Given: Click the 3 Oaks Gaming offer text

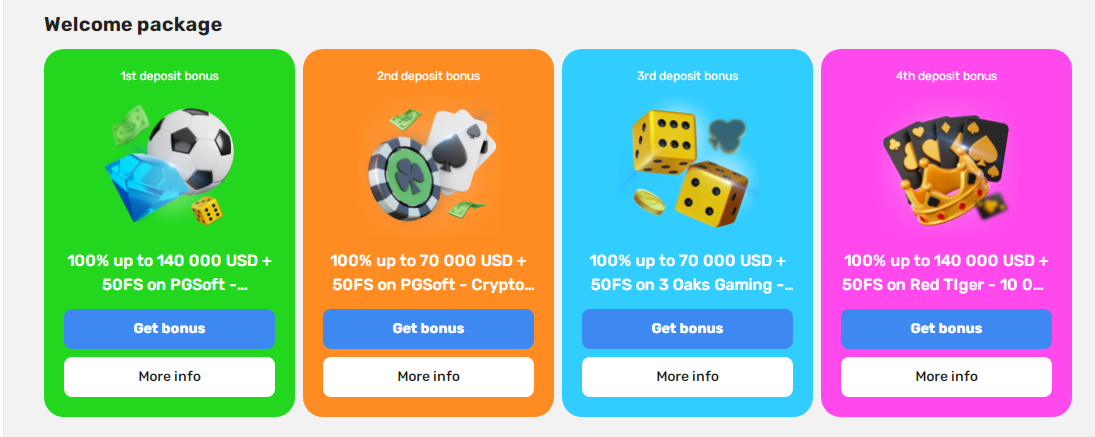Looking at the screenshot, I should [x=687, y=272].
